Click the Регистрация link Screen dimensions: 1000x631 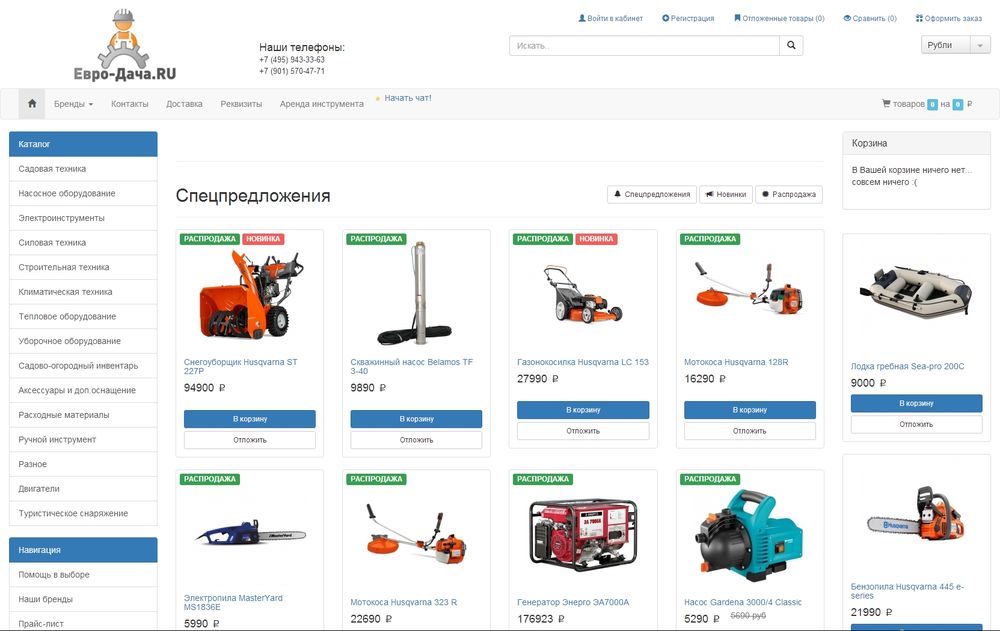688,18
